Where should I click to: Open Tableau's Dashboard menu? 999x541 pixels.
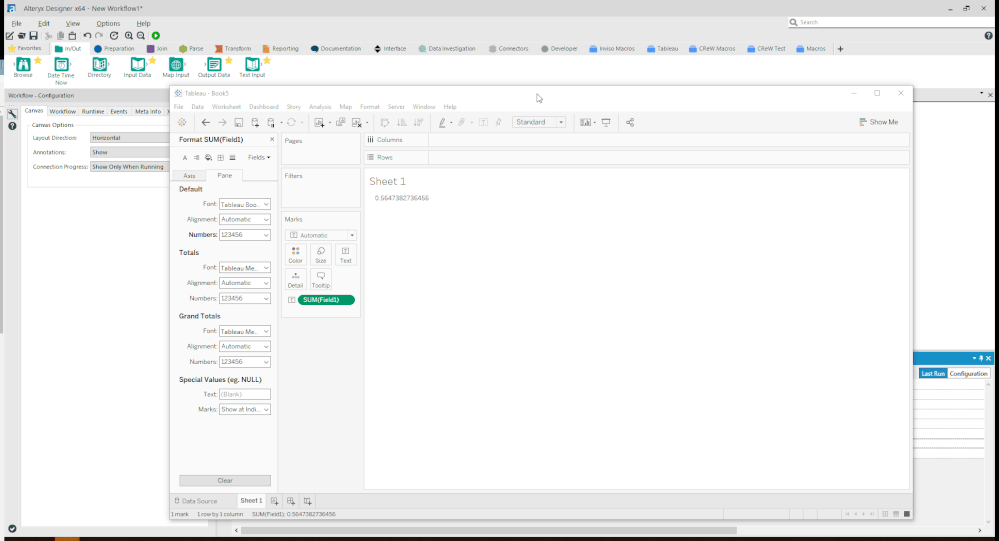pyautogui.click(x=264, y=107)
